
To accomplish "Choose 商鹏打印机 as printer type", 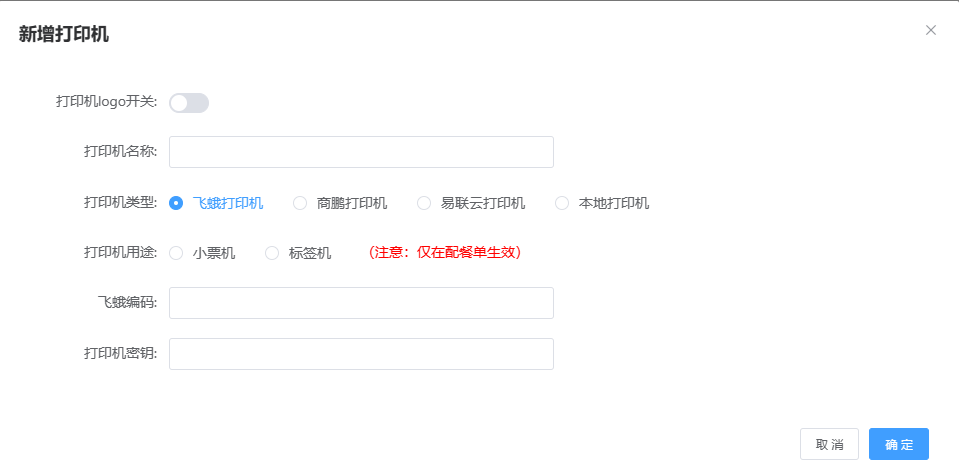I will [300, 203].
